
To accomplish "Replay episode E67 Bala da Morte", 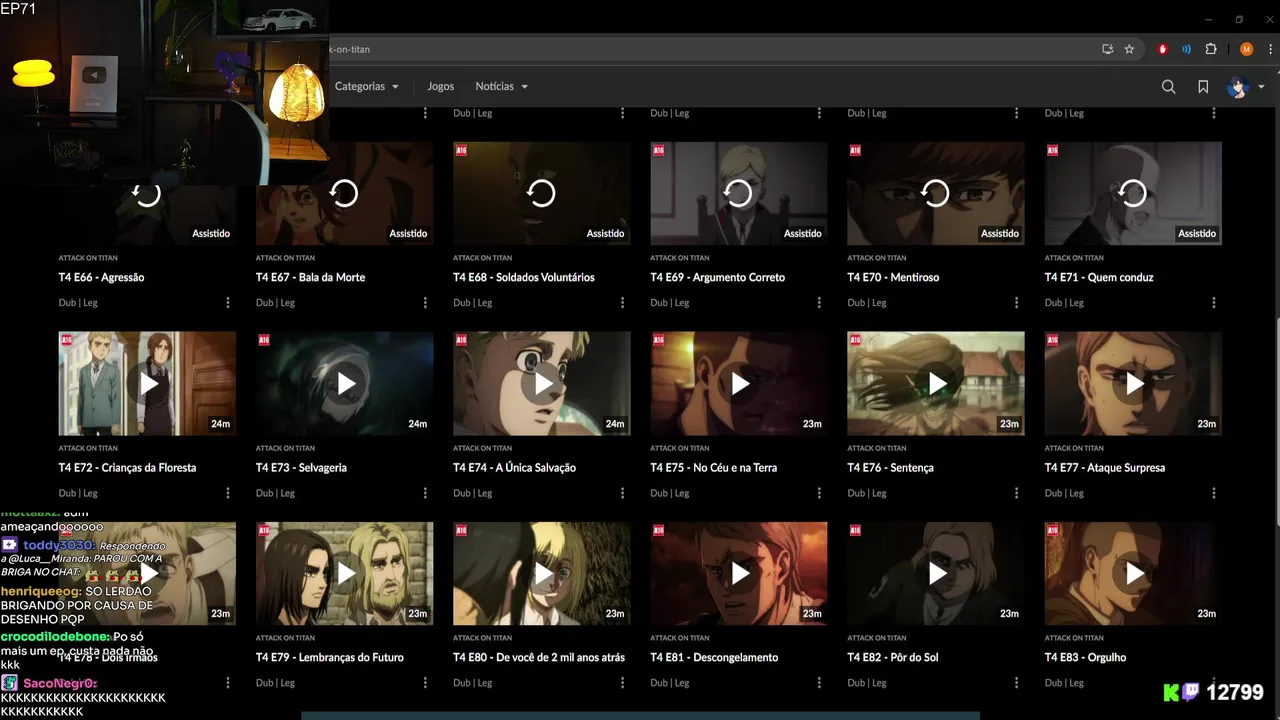I will click(x=344, y=194).
